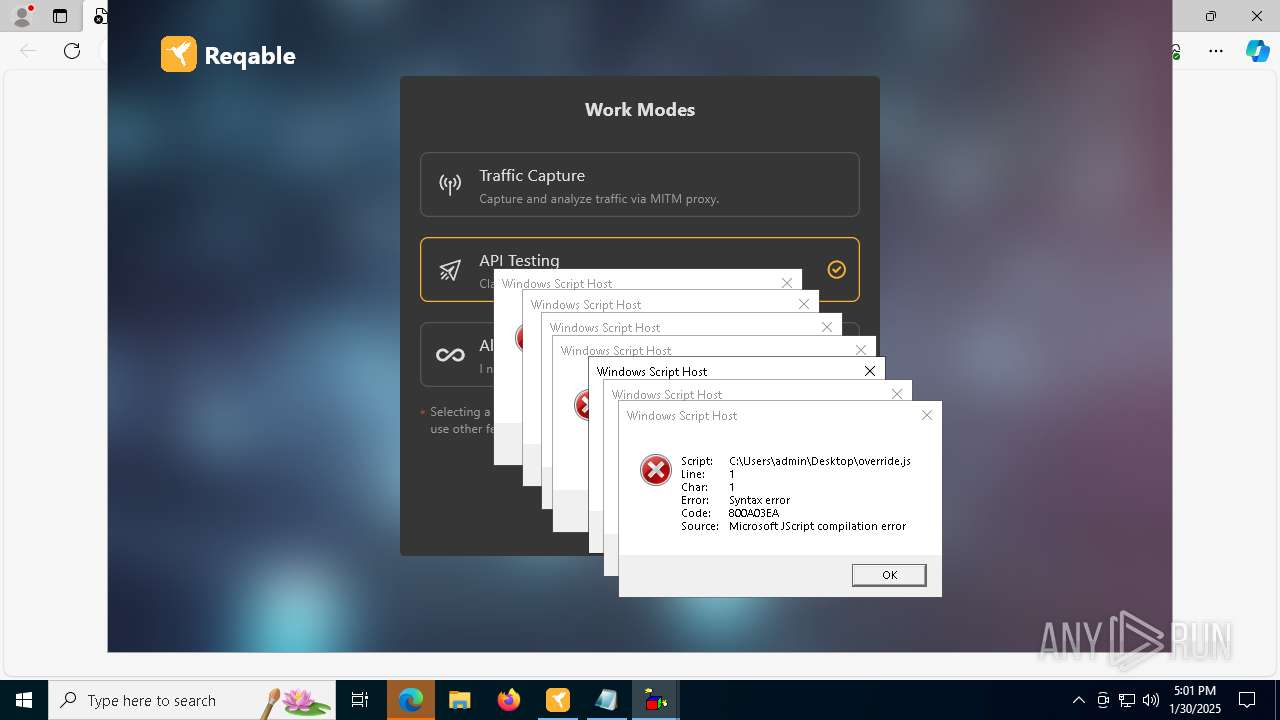Refresh the browser page
This screenshot has height=720, width=1280.
click(x=72, y=51)
